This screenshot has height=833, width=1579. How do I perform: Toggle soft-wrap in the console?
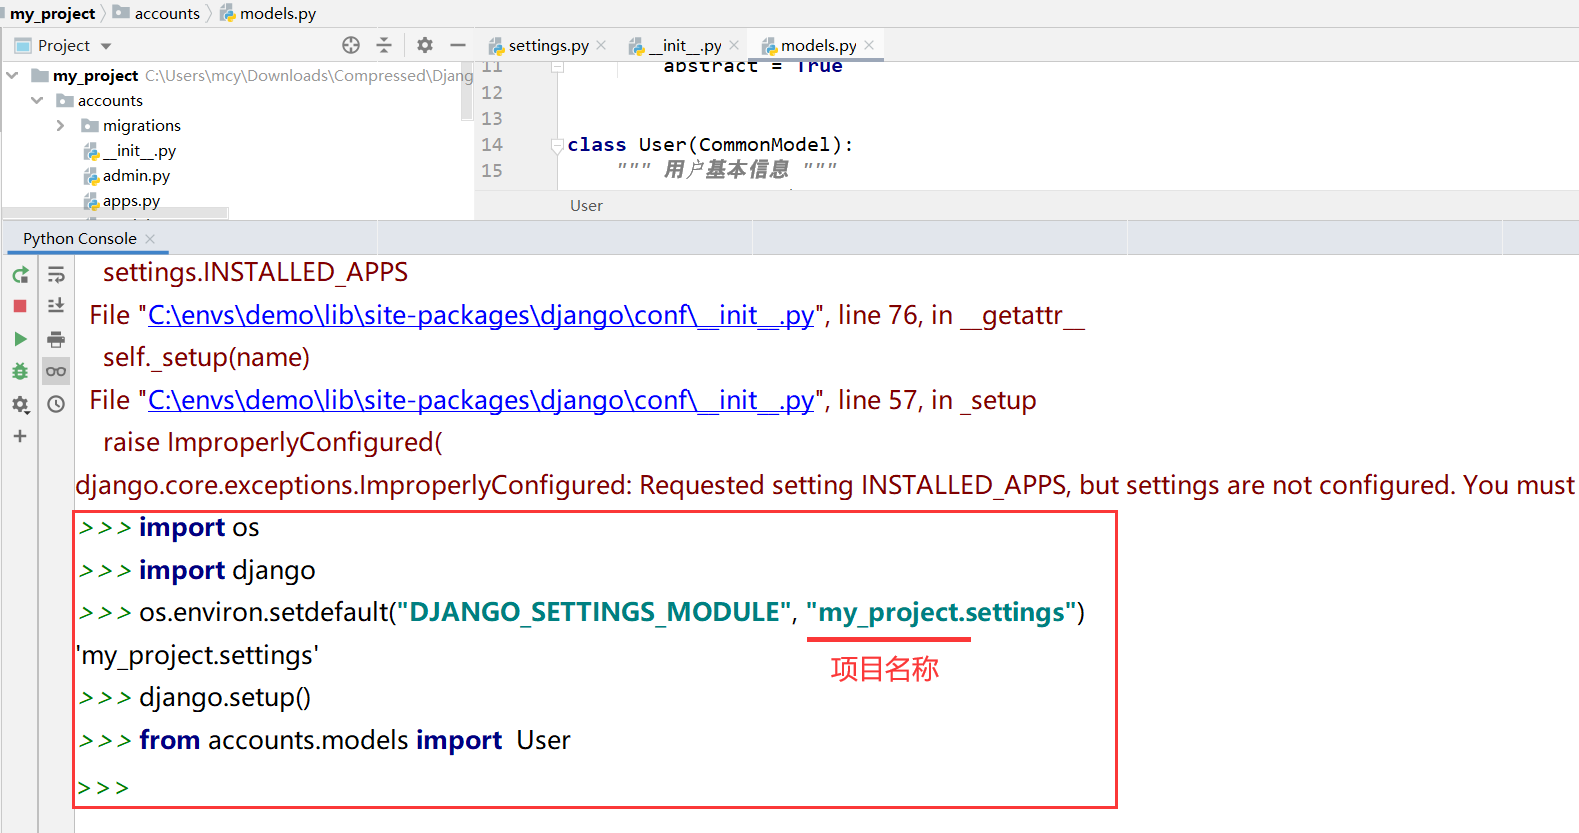(x=56, y=274)
